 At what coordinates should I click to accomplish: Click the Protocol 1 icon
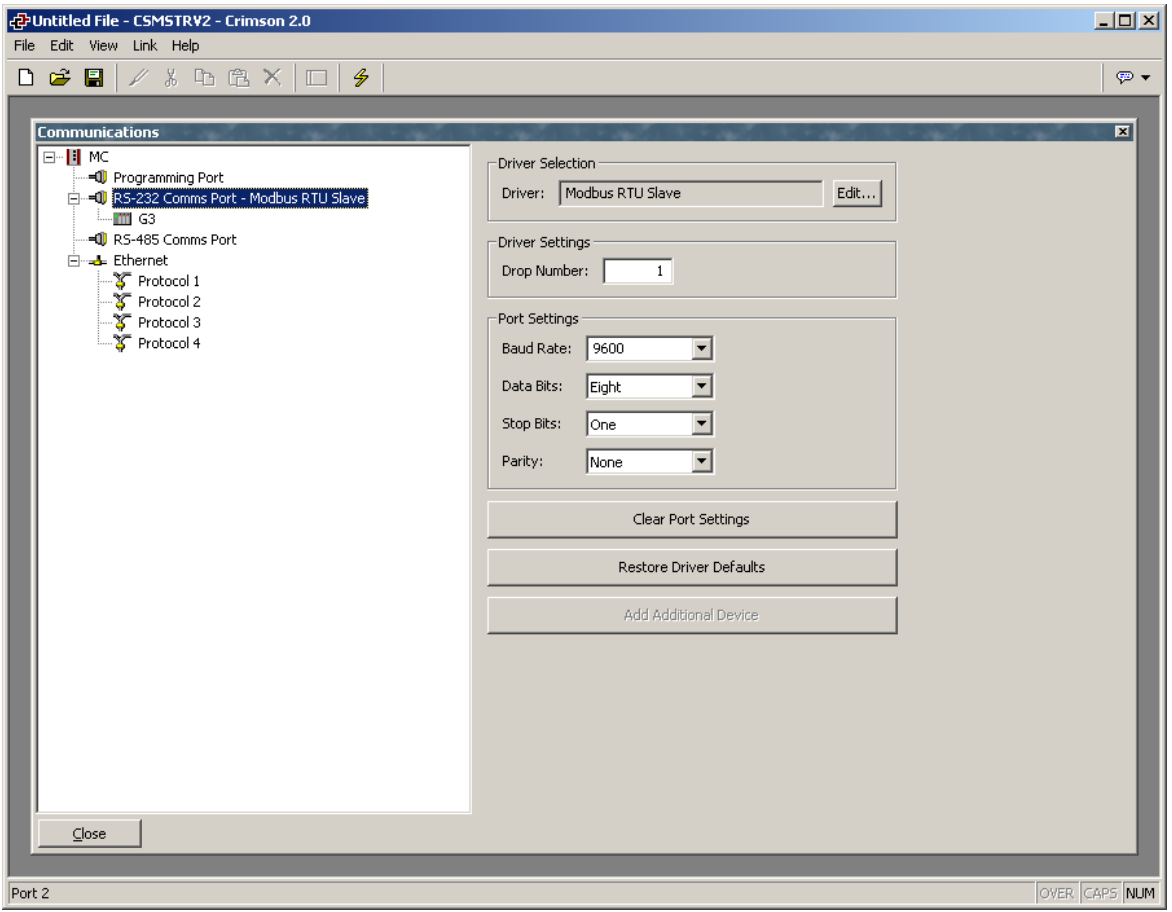pyautogui.click(x=123, y=281)
